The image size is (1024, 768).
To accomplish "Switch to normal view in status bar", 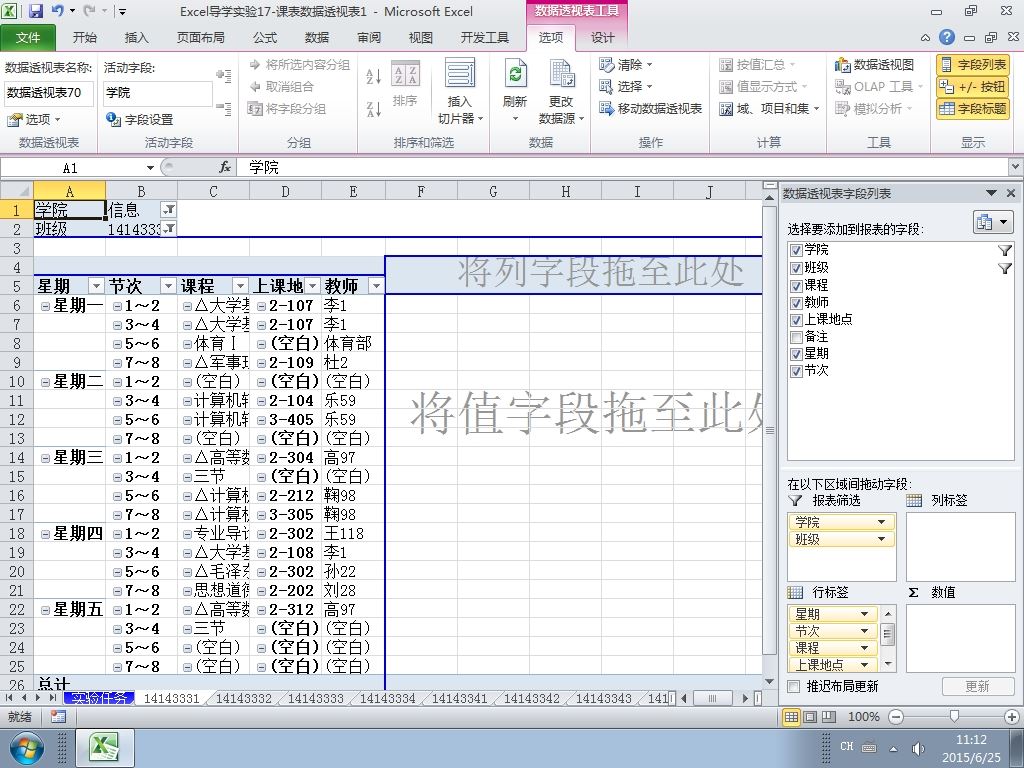I will coord(792,717).
